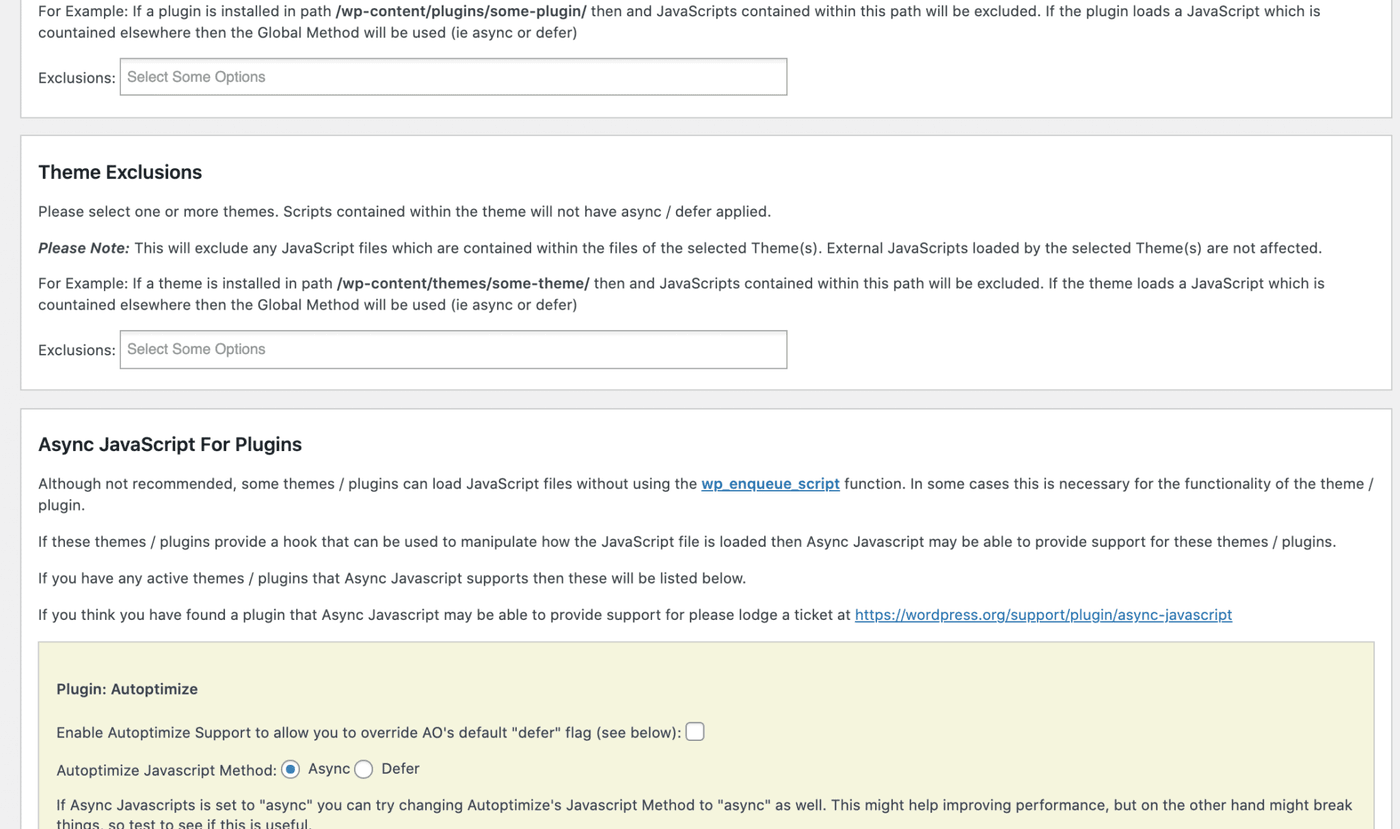Click the Async JavaScript For Plugins heading
The width and height of the screenshot is (1400, 829).
coord(169,444)
